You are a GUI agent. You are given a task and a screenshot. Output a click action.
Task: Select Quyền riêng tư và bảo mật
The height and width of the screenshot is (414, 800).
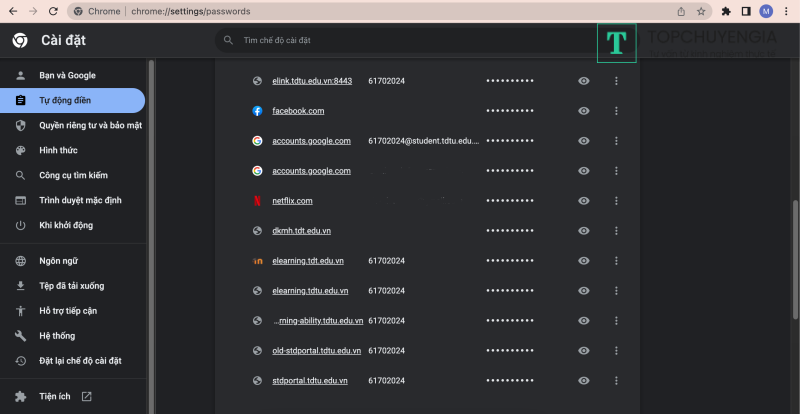click(x=90, y=126)
